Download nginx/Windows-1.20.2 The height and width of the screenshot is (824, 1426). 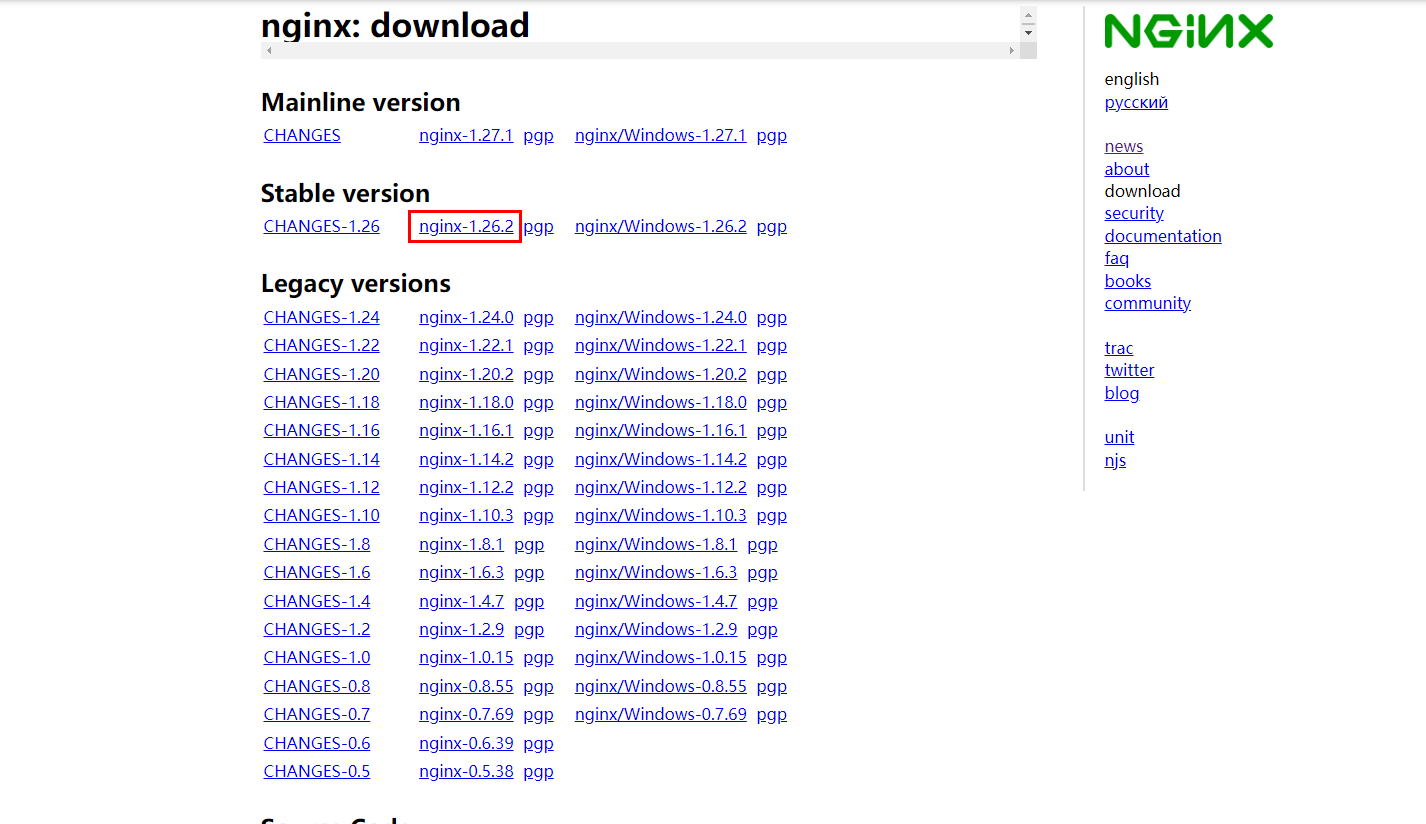pyautogui.click(x=660, y=374)
